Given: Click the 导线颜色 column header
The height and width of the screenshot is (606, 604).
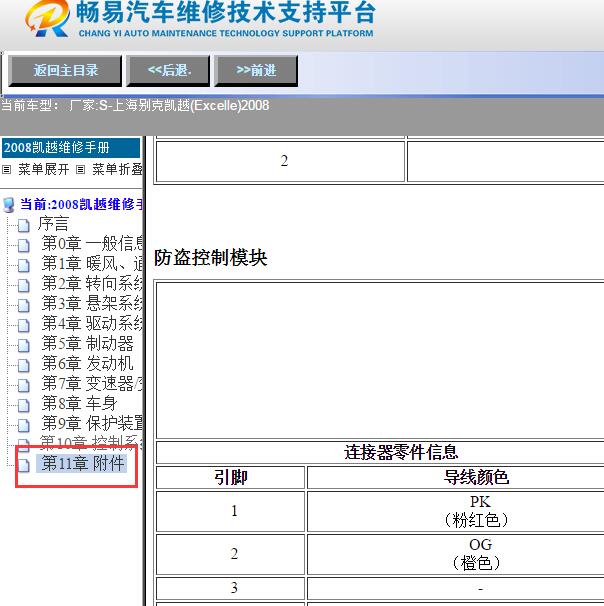Looking at the screenshot, I should [x=456, y=478].
